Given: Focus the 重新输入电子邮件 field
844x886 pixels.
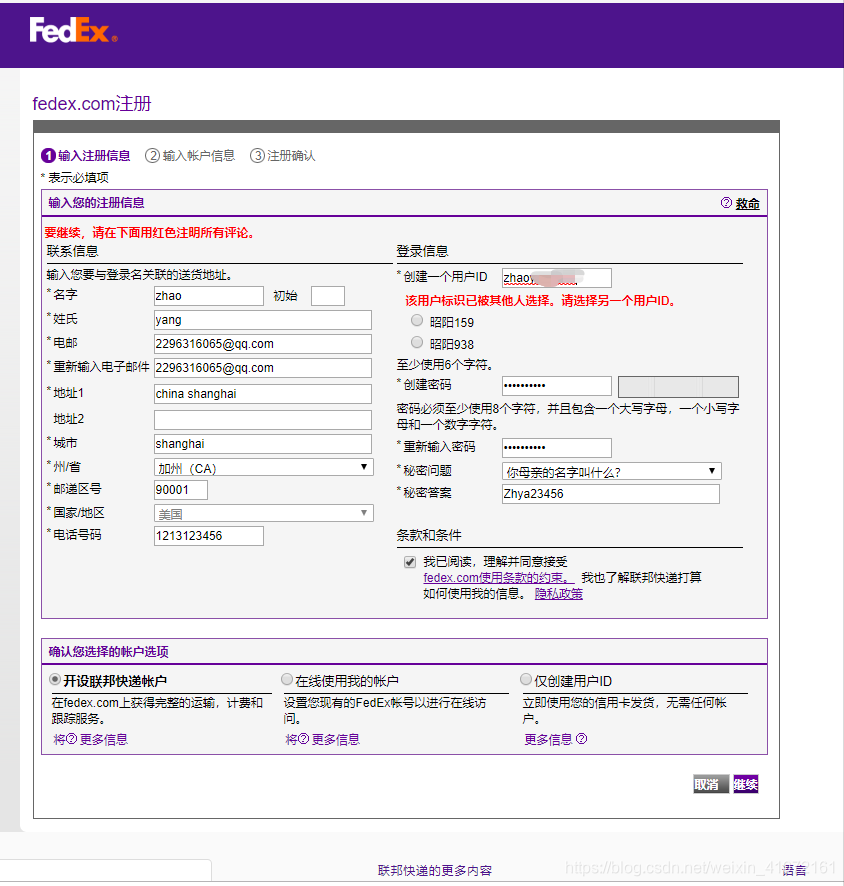Looking at the screenshot, I should (263, 367).
